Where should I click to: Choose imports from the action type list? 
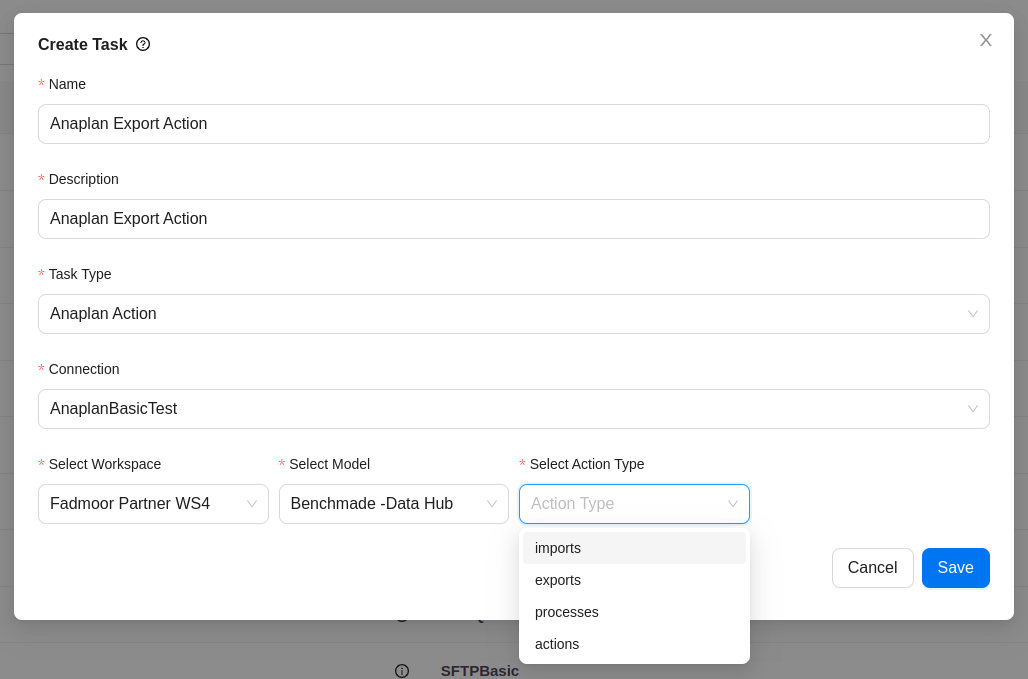pyautogui.click(x=634, y=548)
